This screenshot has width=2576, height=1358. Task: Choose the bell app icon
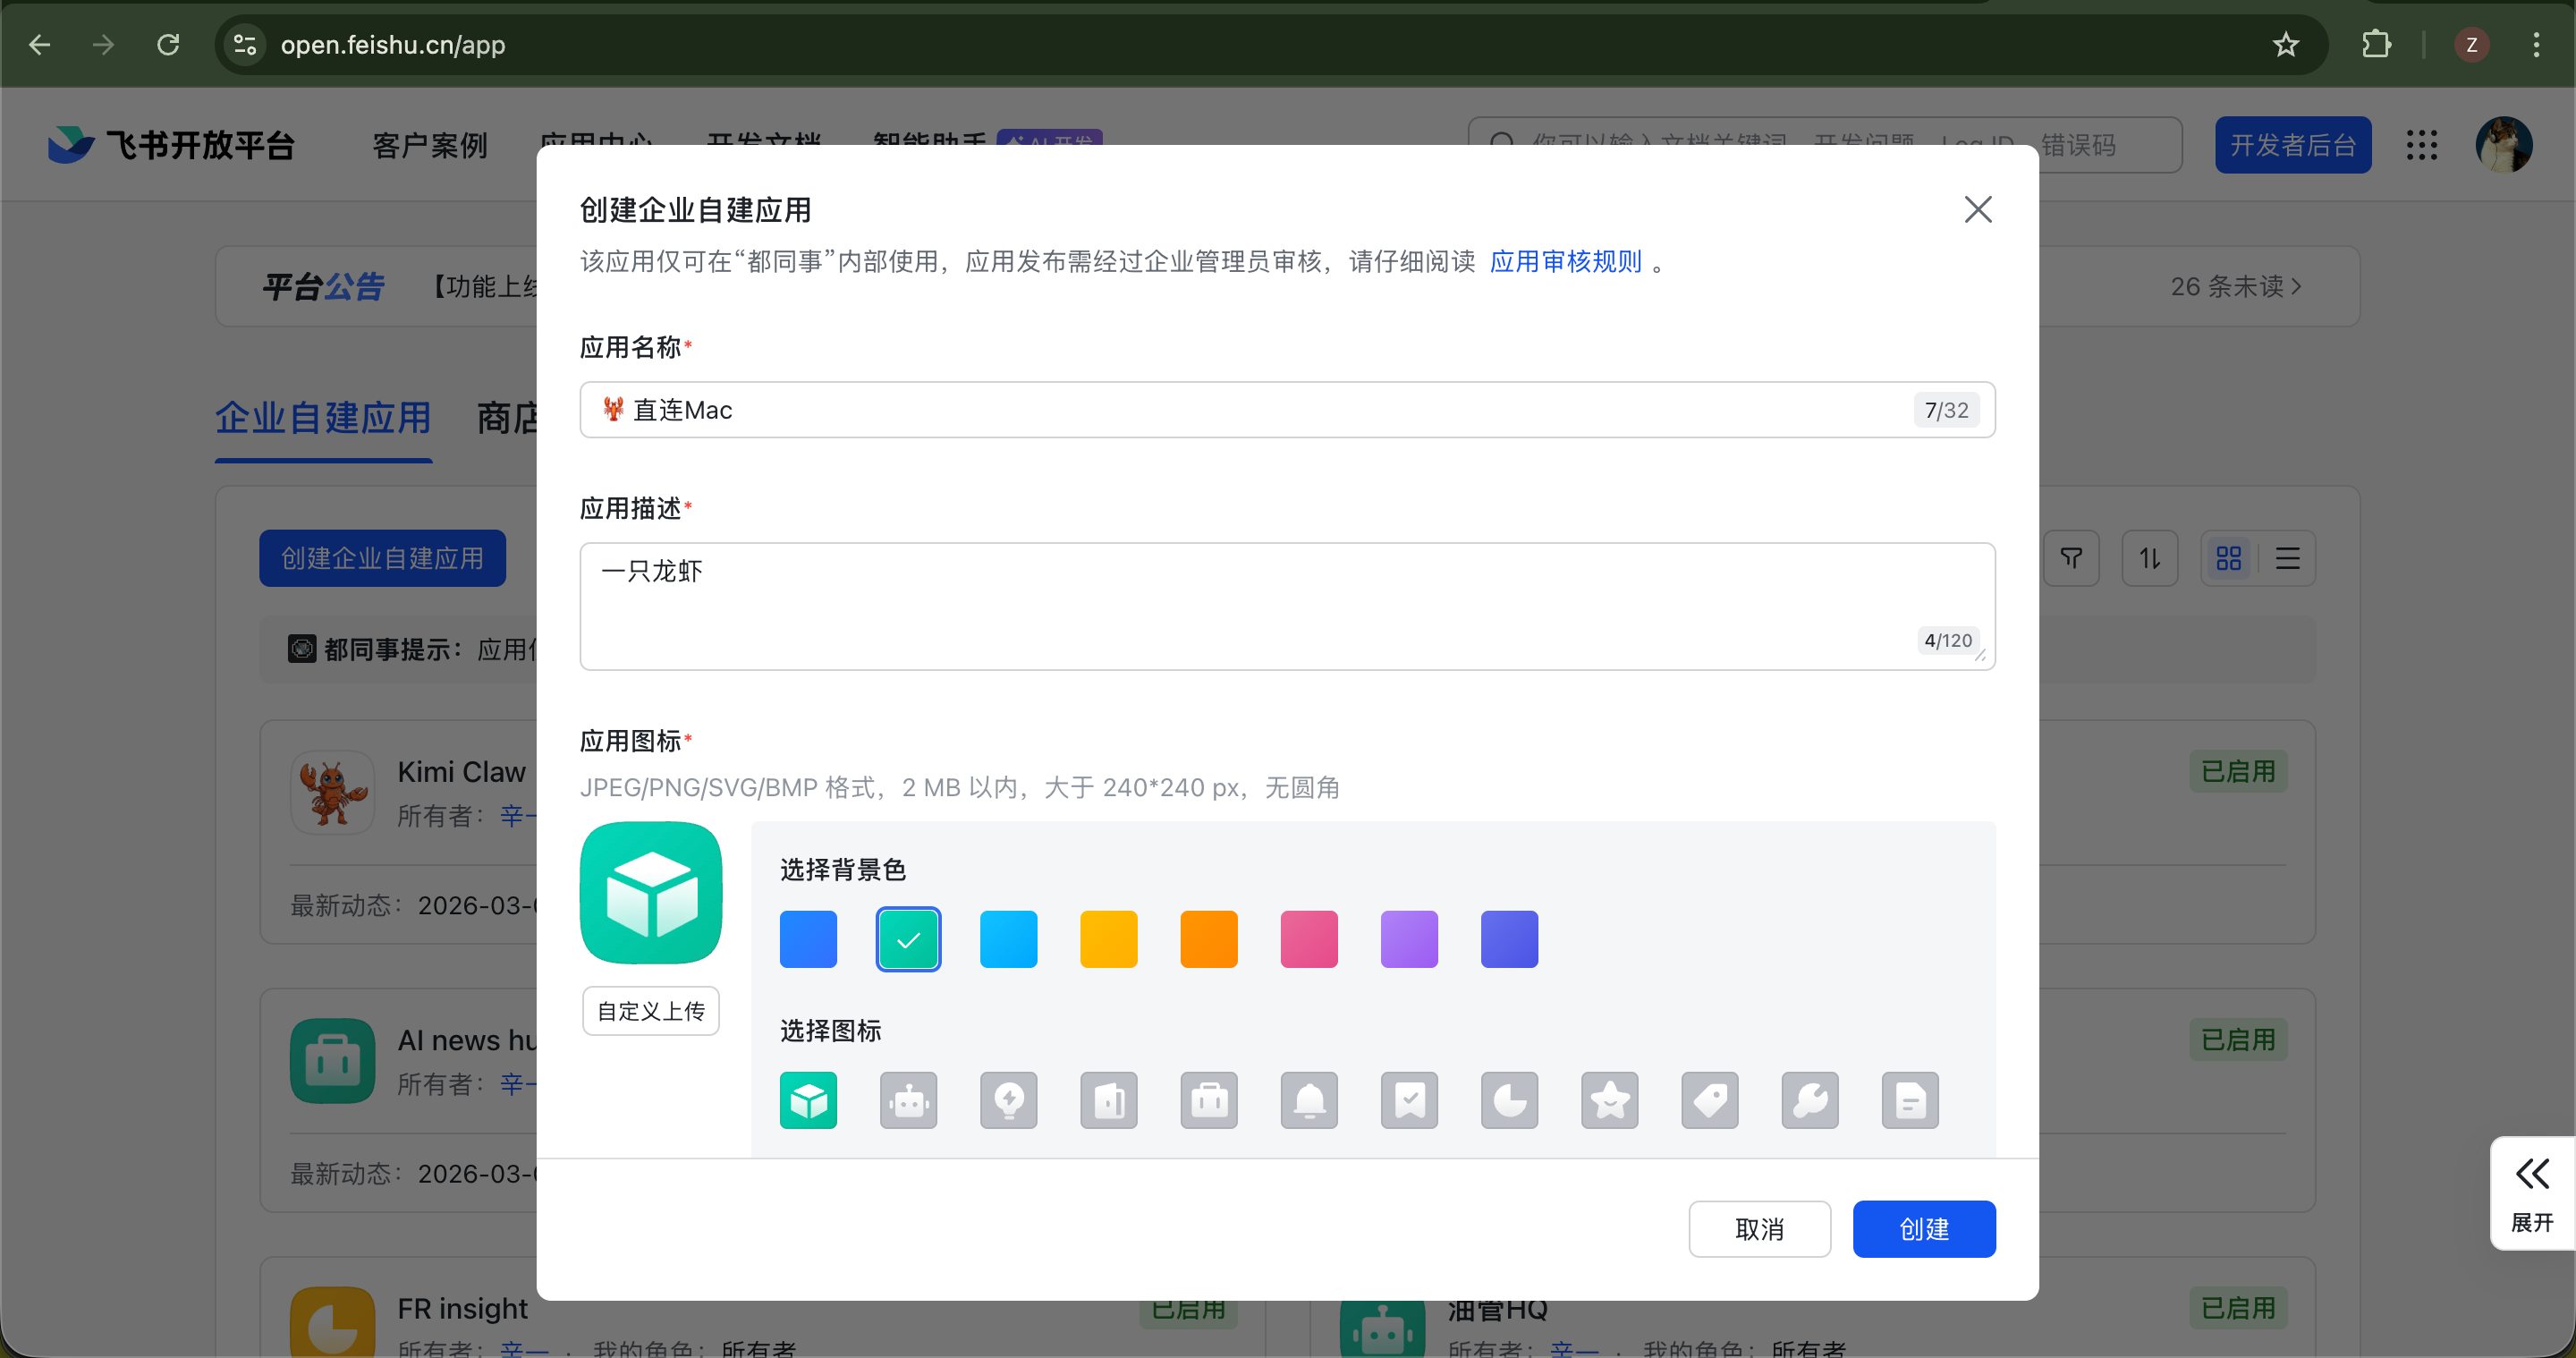(x=1309, y=1100)
